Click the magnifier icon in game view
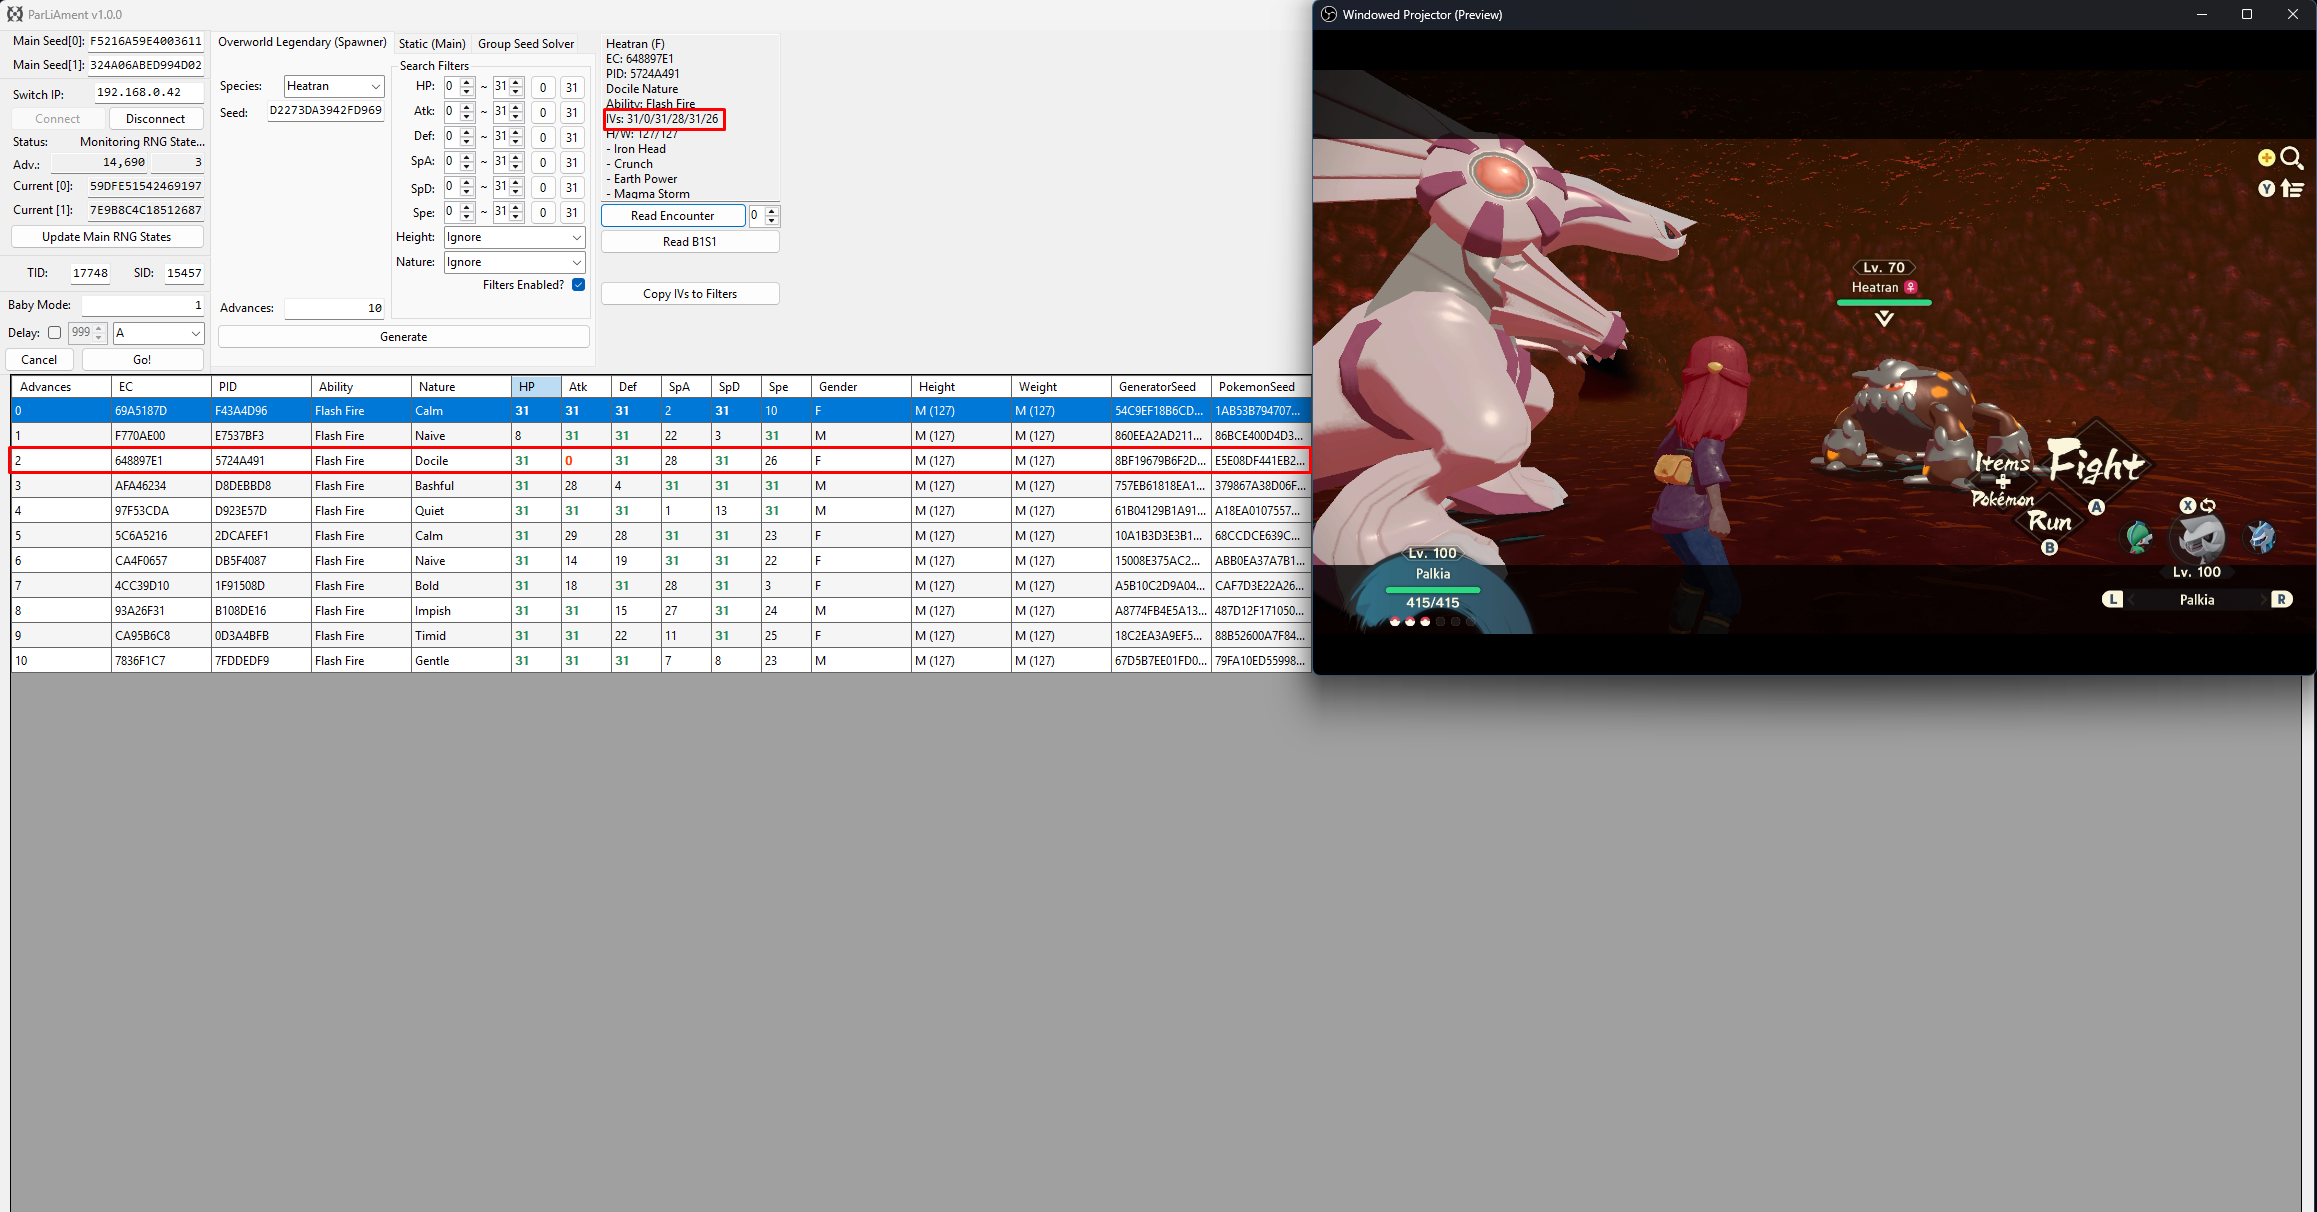2317x1212 pixels. click(2291, 158)
